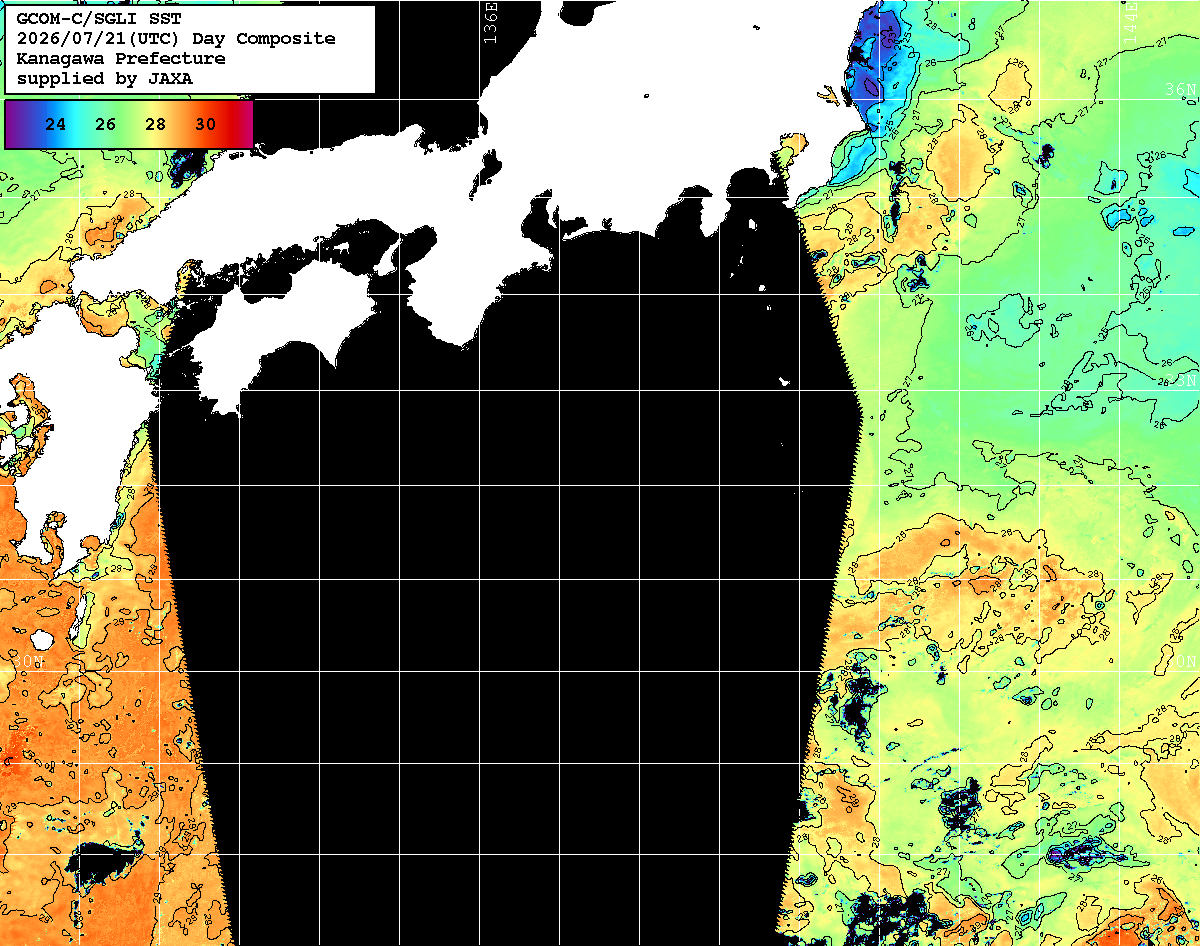Click the supplied by JAXA credit text

pos(105,78)
